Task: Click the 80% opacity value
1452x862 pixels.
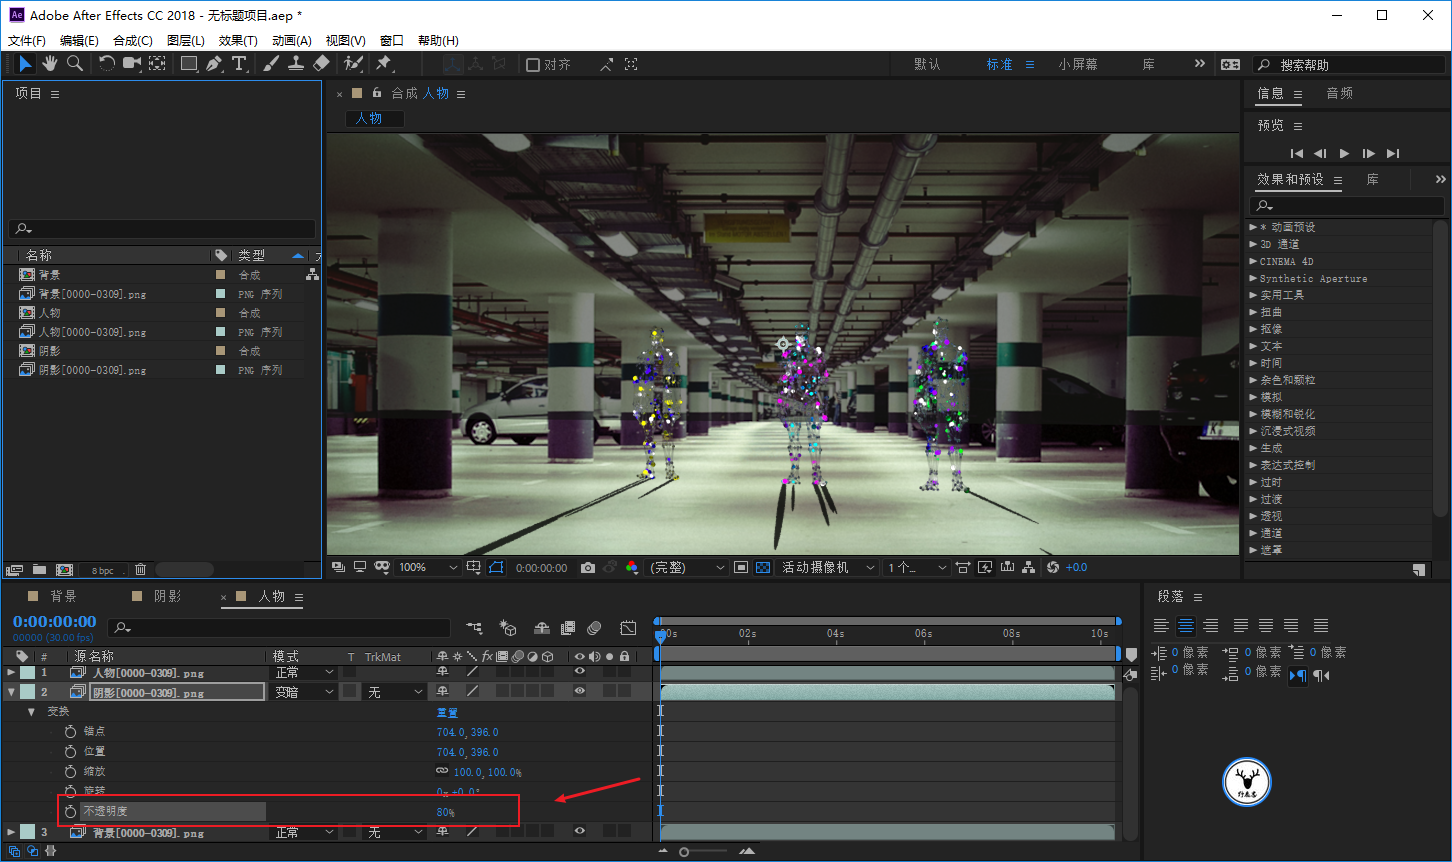Action: tap(446, 812)
